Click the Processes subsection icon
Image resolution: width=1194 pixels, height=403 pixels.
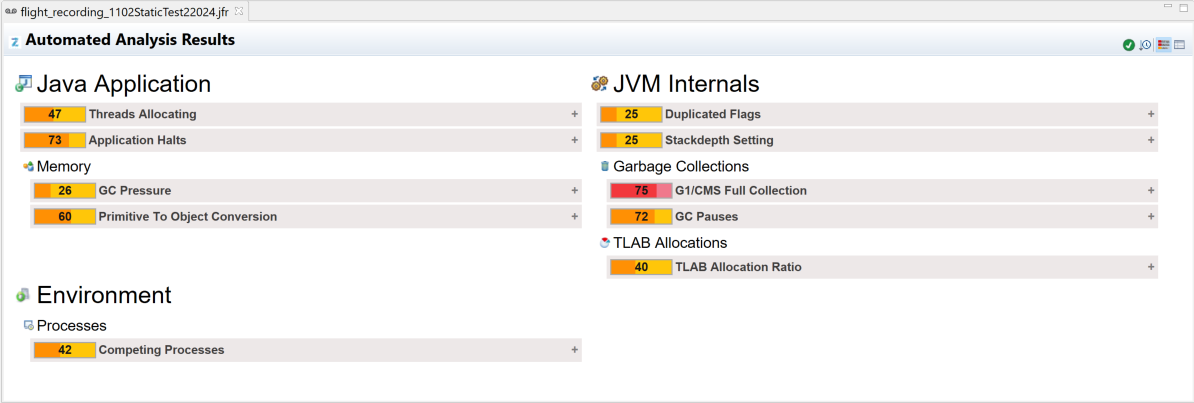point(29,325)
